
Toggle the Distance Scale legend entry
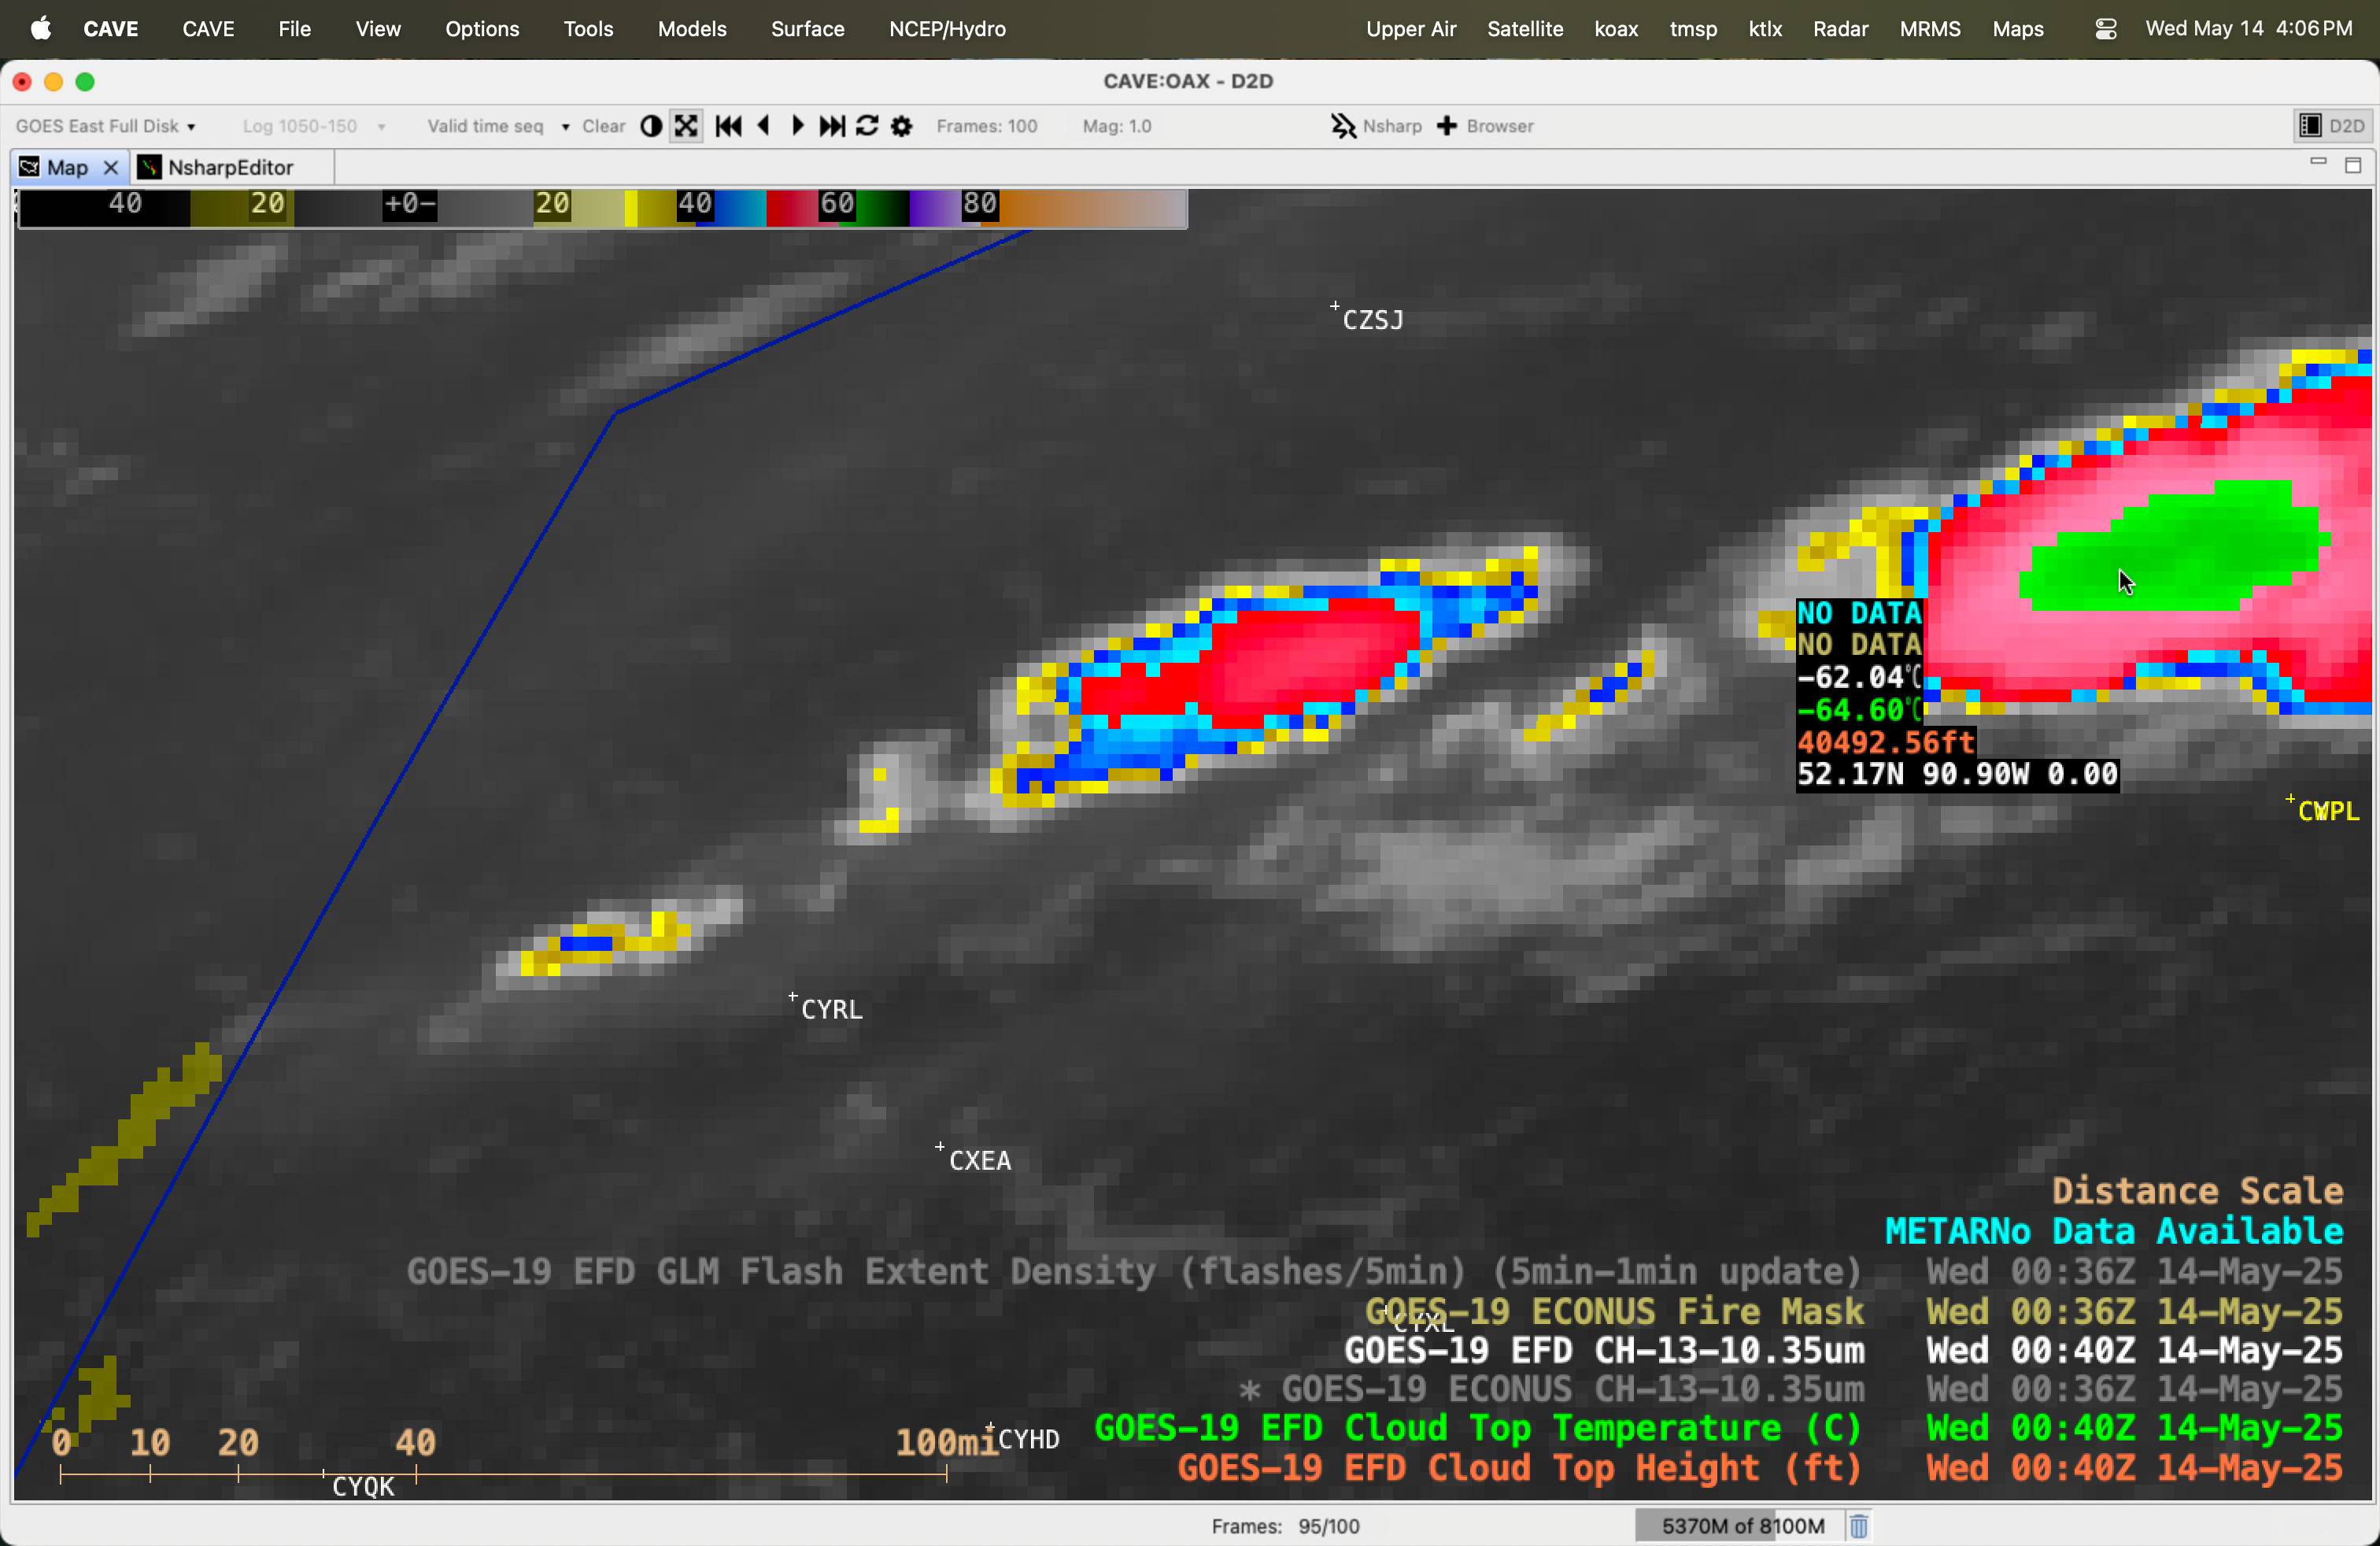click(2197, 1191)
